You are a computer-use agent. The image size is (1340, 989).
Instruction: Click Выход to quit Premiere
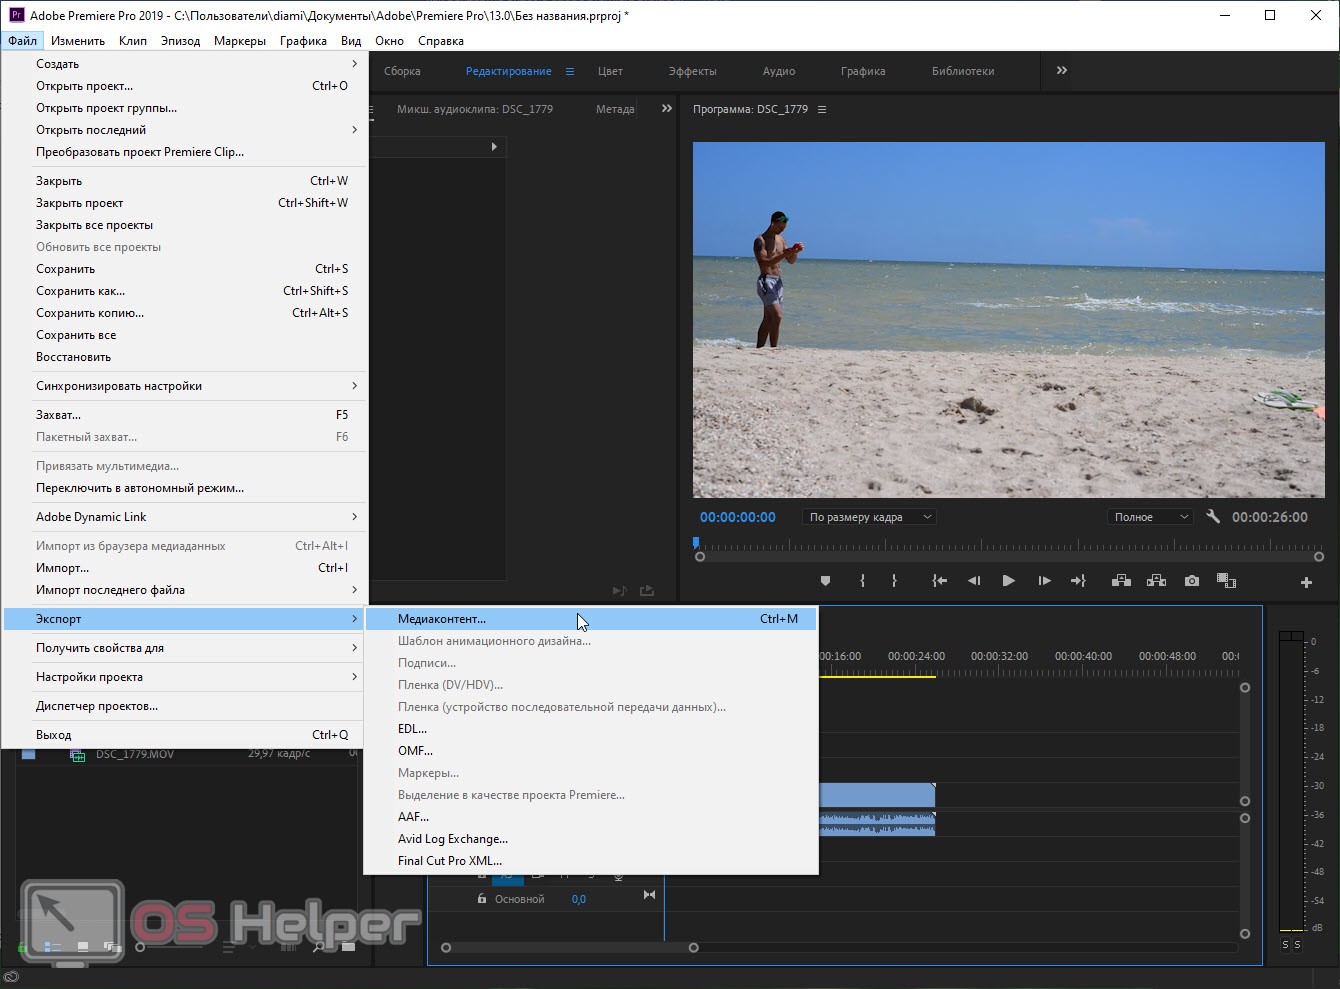tap(185, 735)
